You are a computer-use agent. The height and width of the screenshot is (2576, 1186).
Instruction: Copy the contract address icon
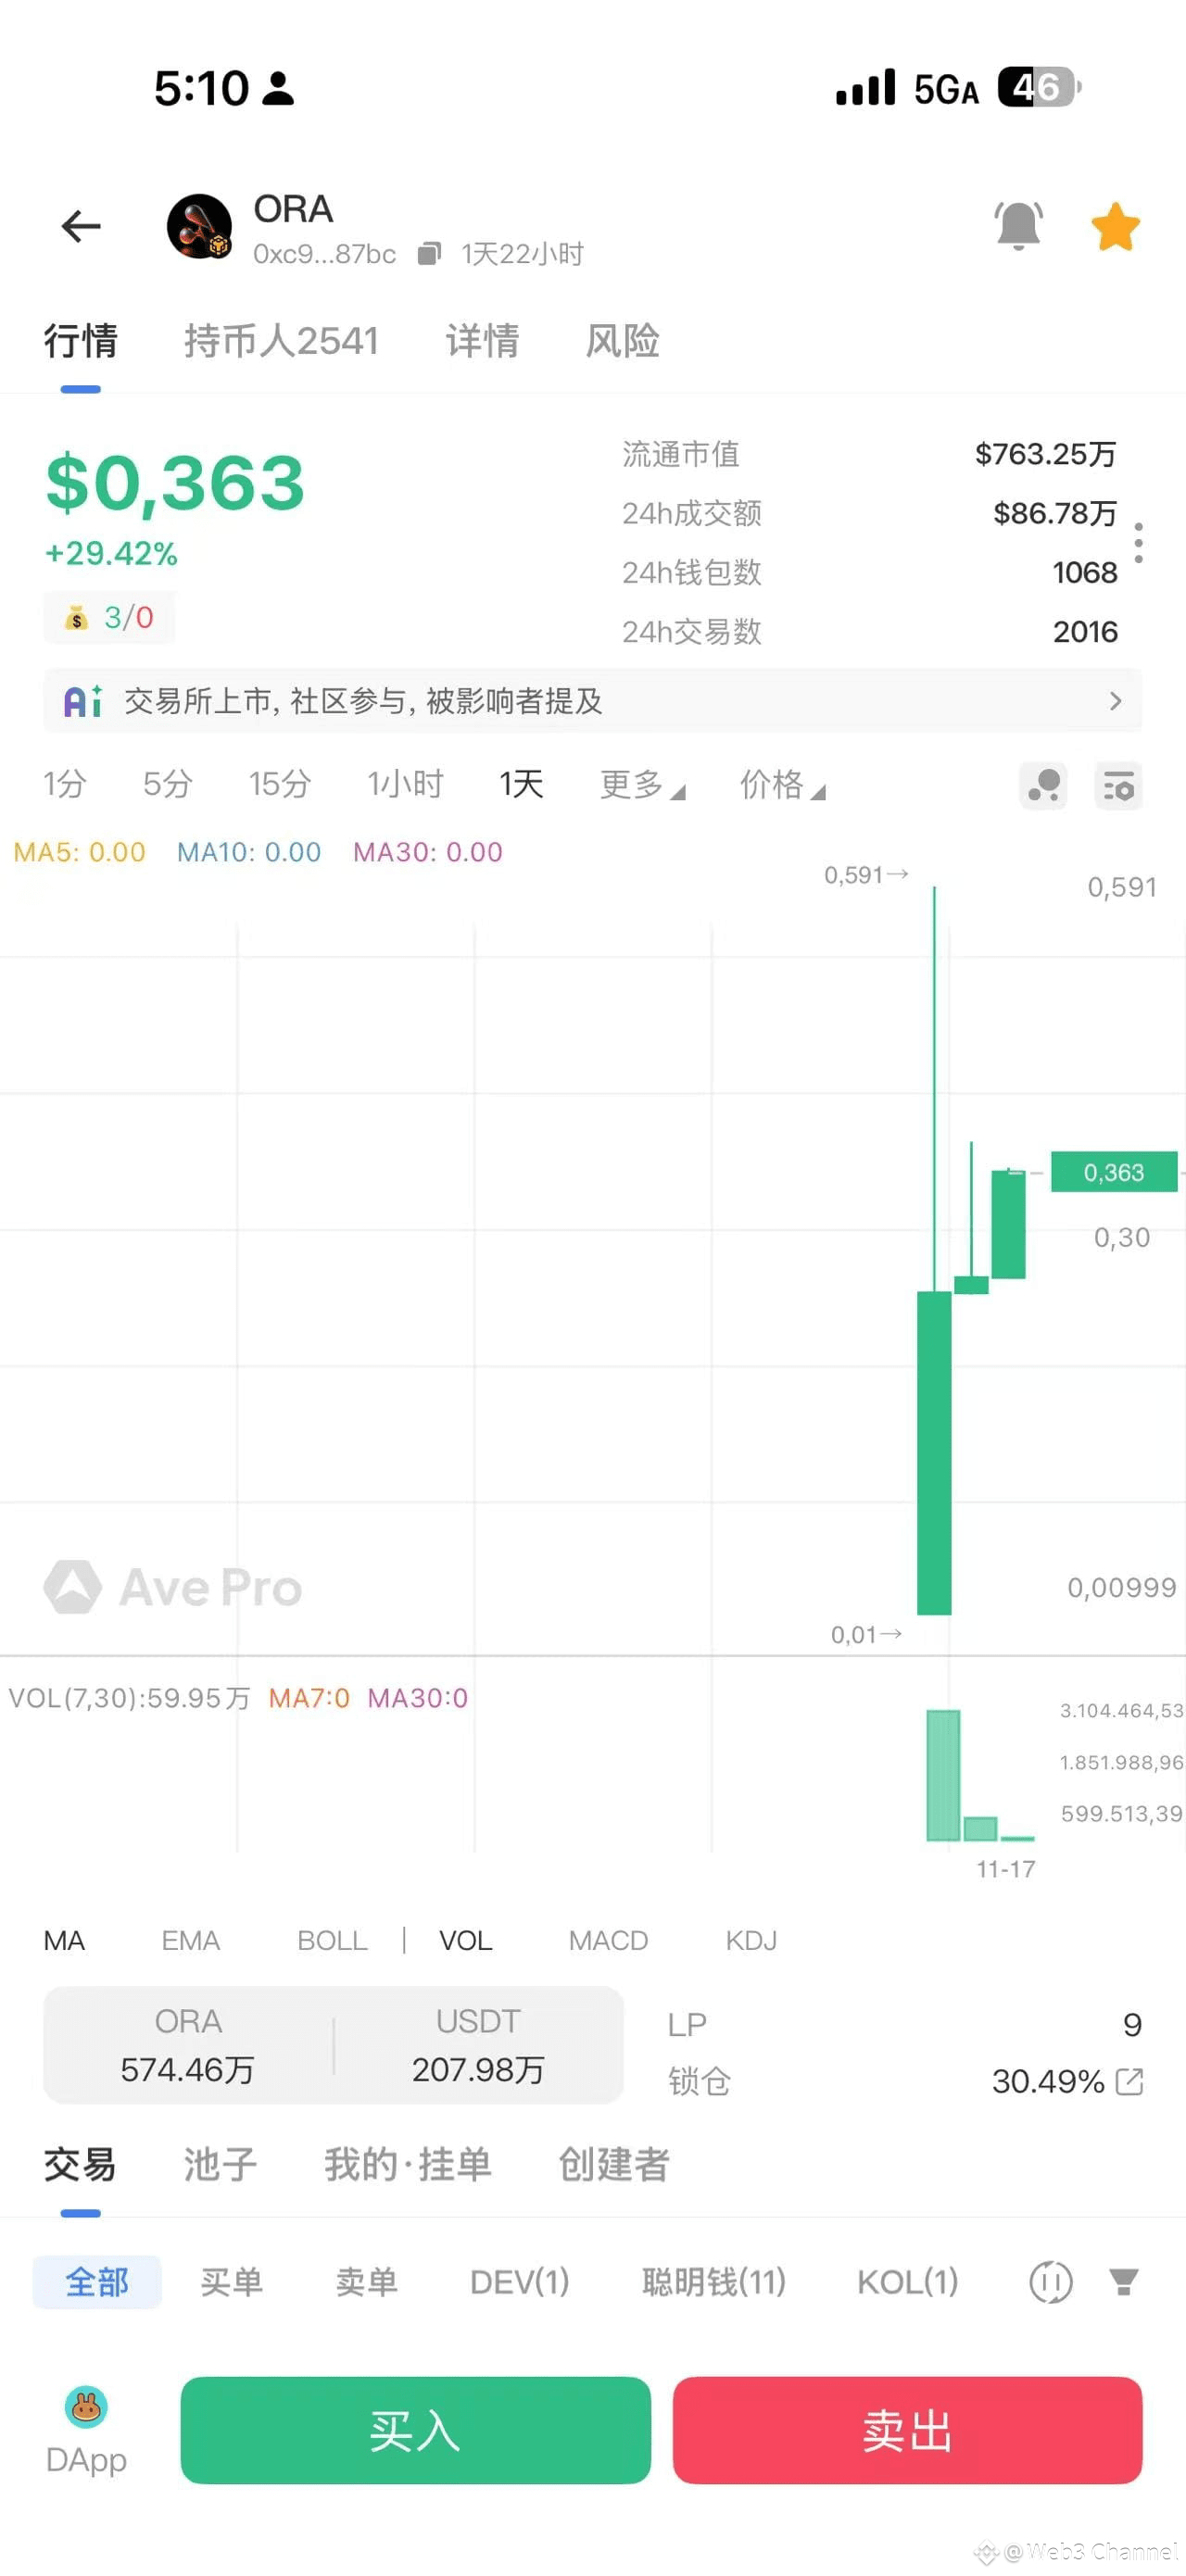[x=429, y=254]
